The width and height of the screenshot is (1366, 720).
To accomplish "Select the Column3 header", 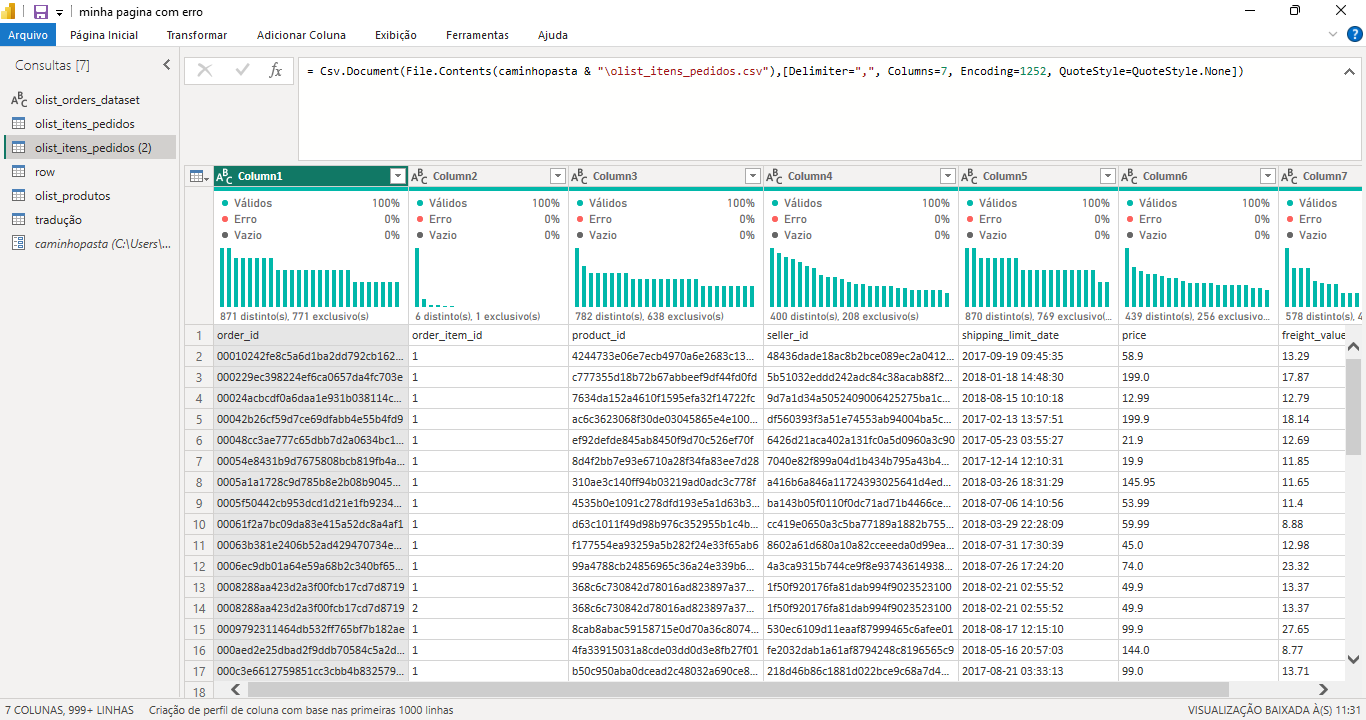I will [x=666, y=176].
